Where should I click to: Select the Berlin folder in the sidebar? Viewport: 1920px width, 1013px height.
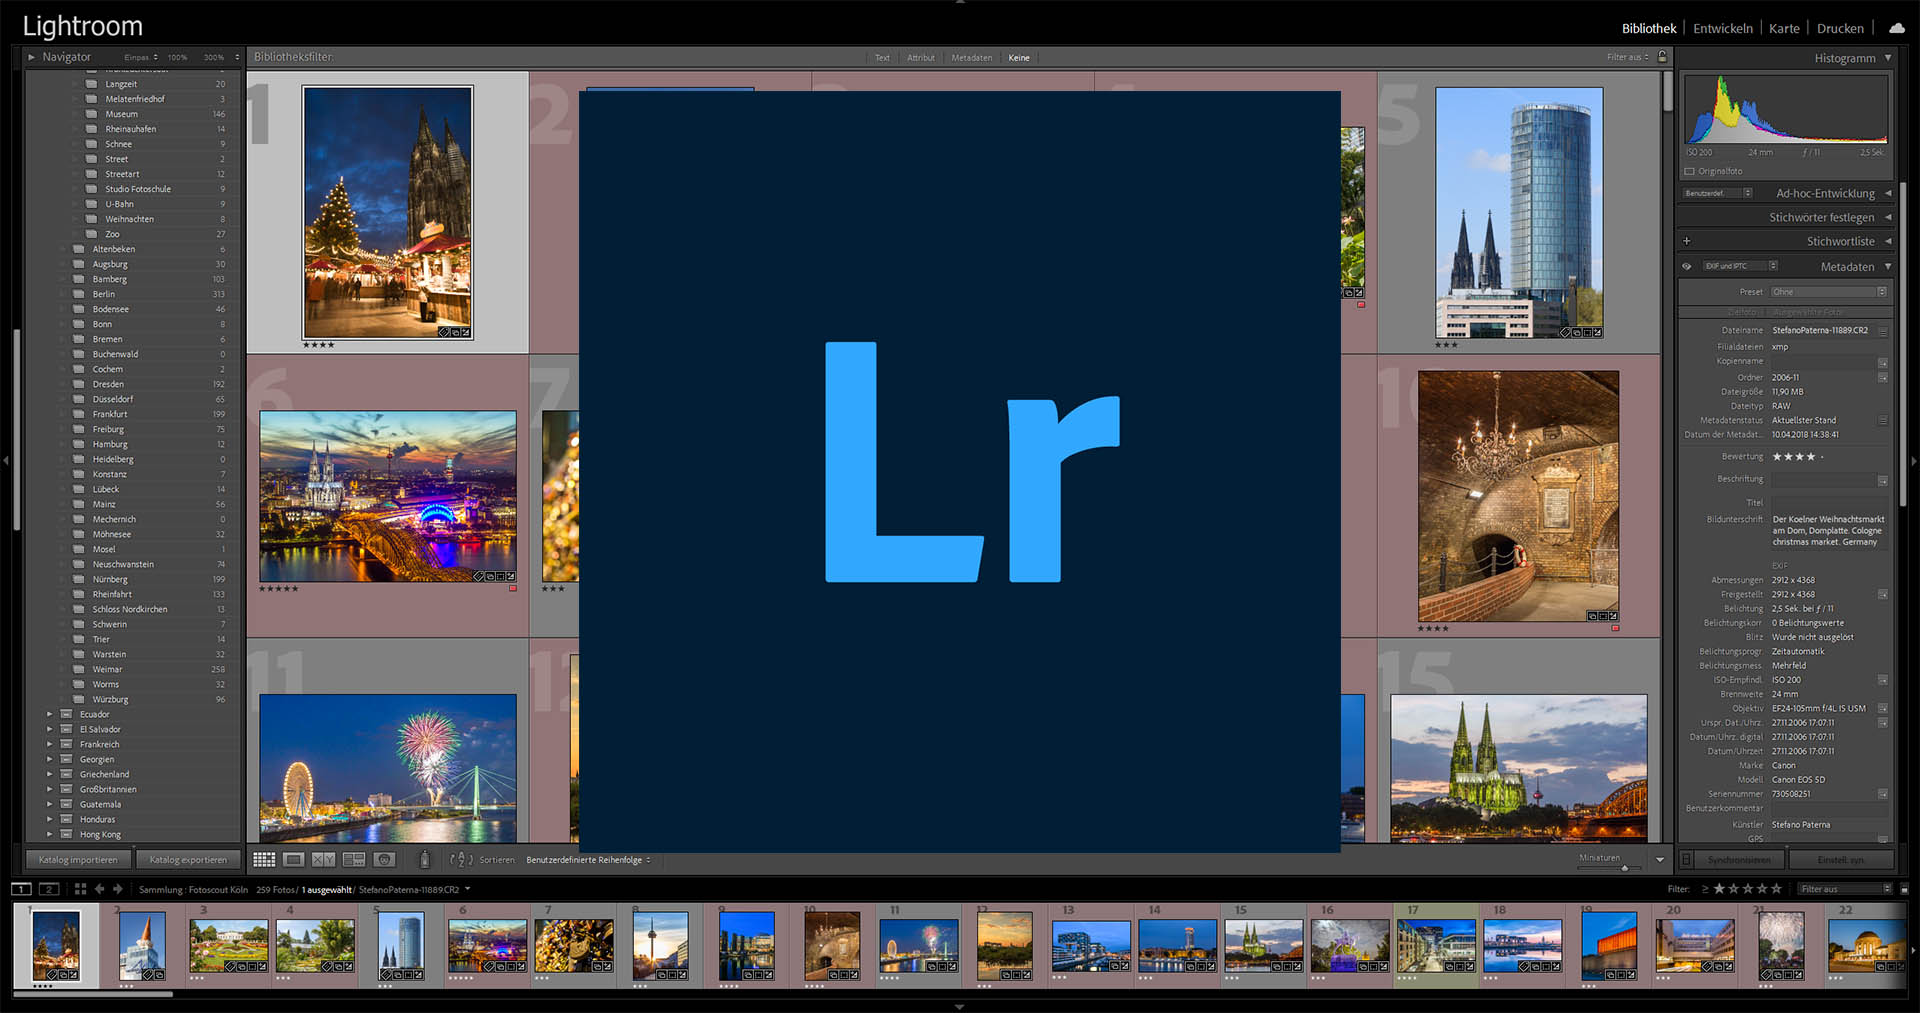(103, 294)
